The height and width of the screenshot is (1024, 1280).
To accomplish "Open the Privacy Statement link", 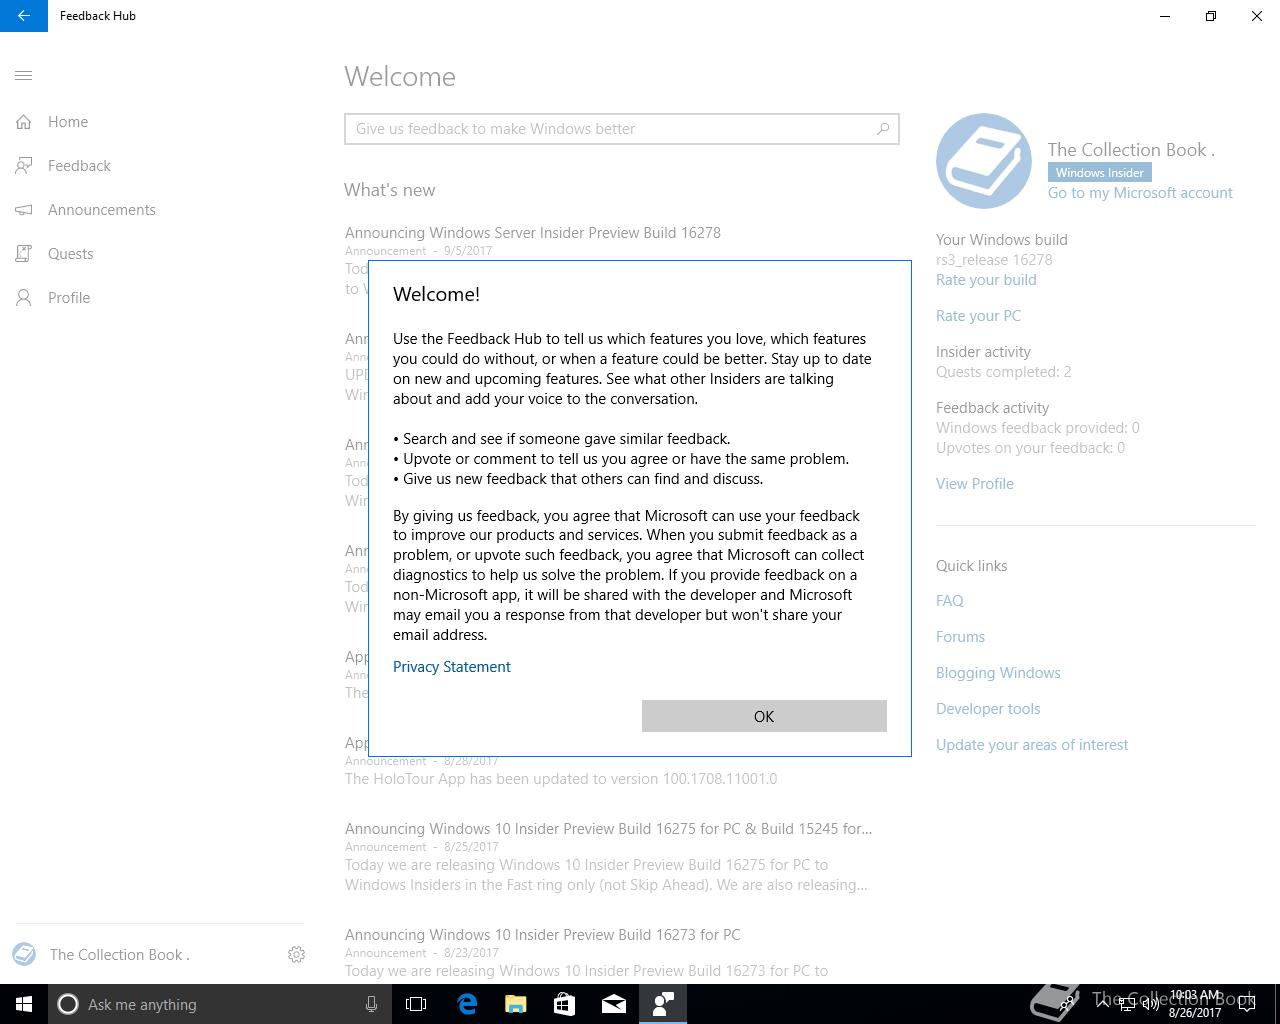I will tap(452, 667).
